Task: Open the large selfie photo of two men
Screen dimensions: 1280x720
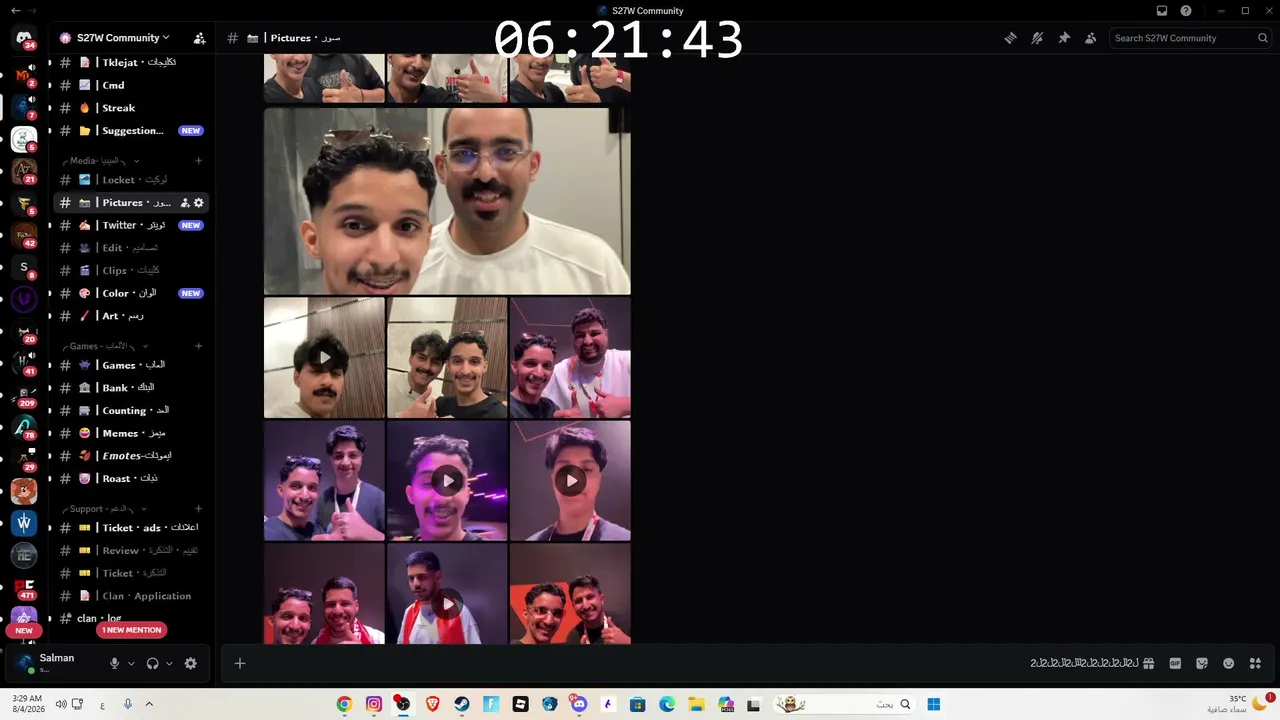Action: click(x=447, y=201)
